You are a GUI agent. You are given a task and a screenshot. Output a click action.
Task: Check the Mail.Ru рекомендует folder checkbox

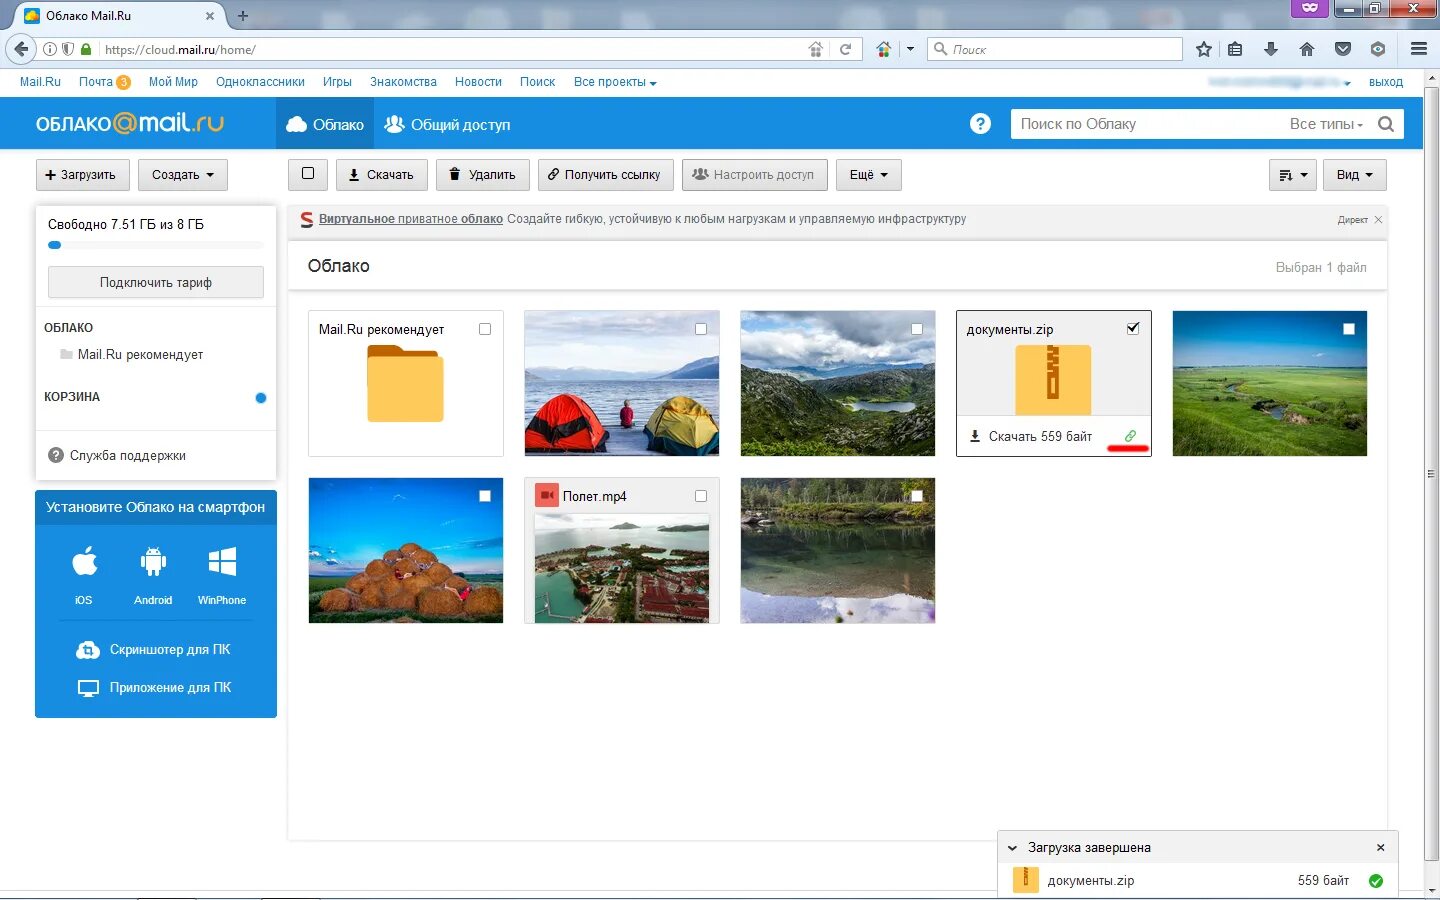[485, 329]
